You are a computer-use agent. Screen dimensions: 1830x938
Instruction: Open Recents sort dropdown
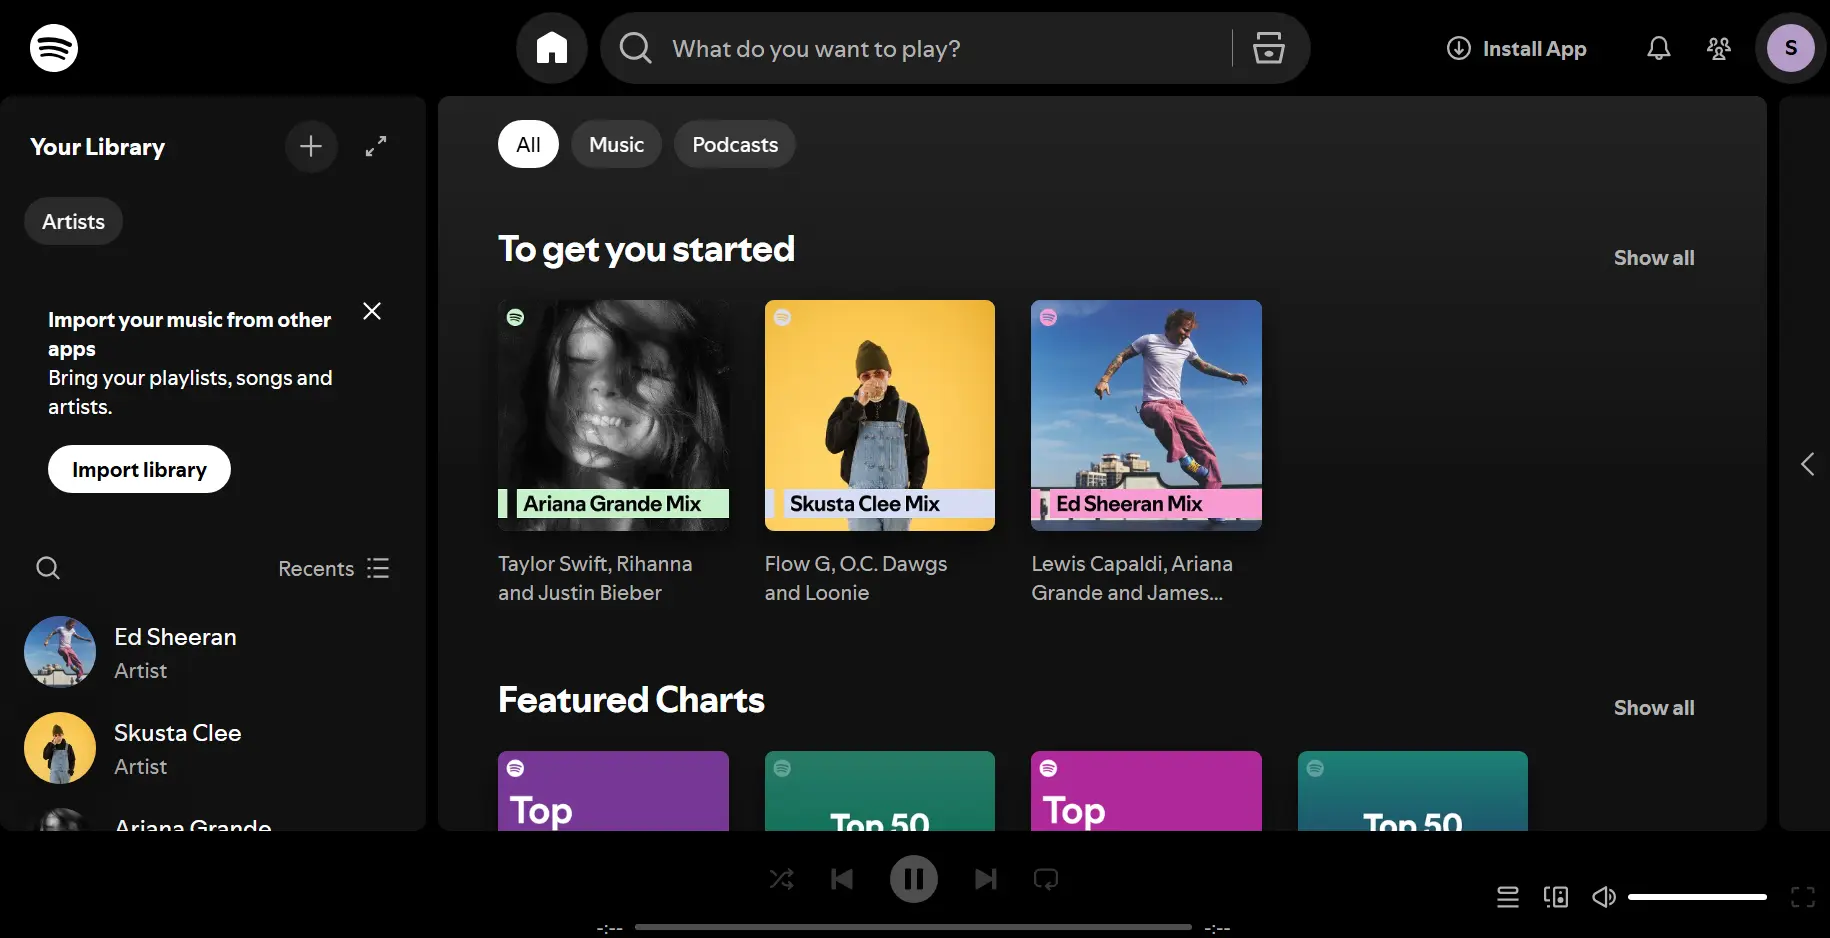334,568
